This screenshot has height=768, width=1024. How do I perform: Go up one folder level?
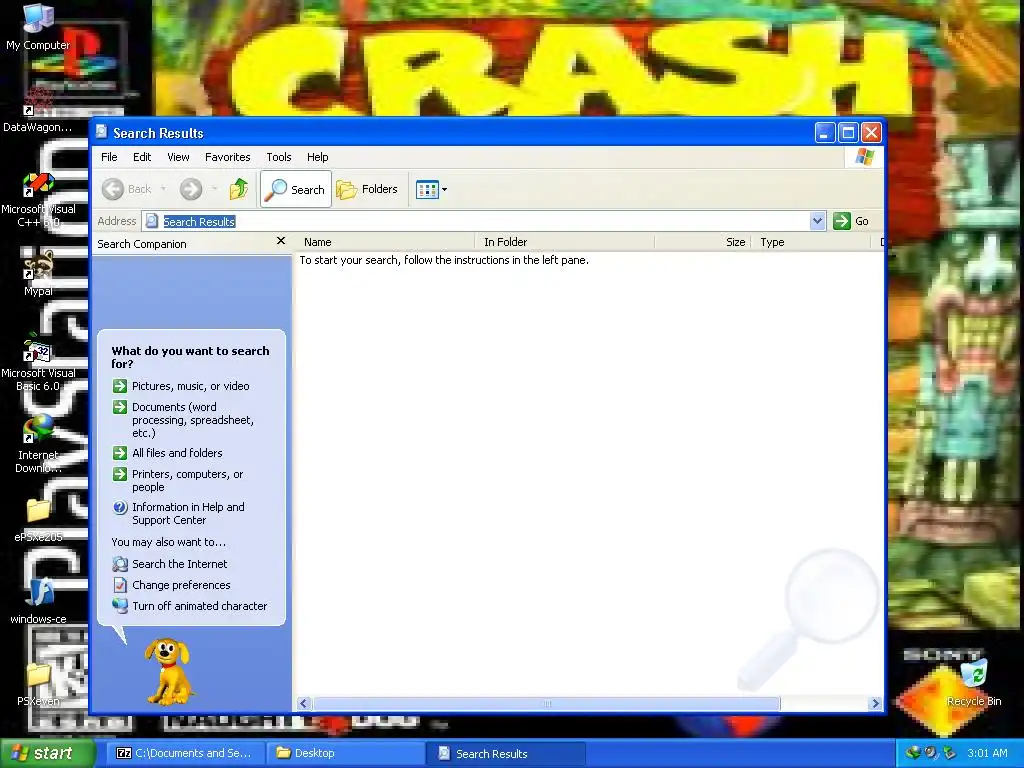point(239,189)
